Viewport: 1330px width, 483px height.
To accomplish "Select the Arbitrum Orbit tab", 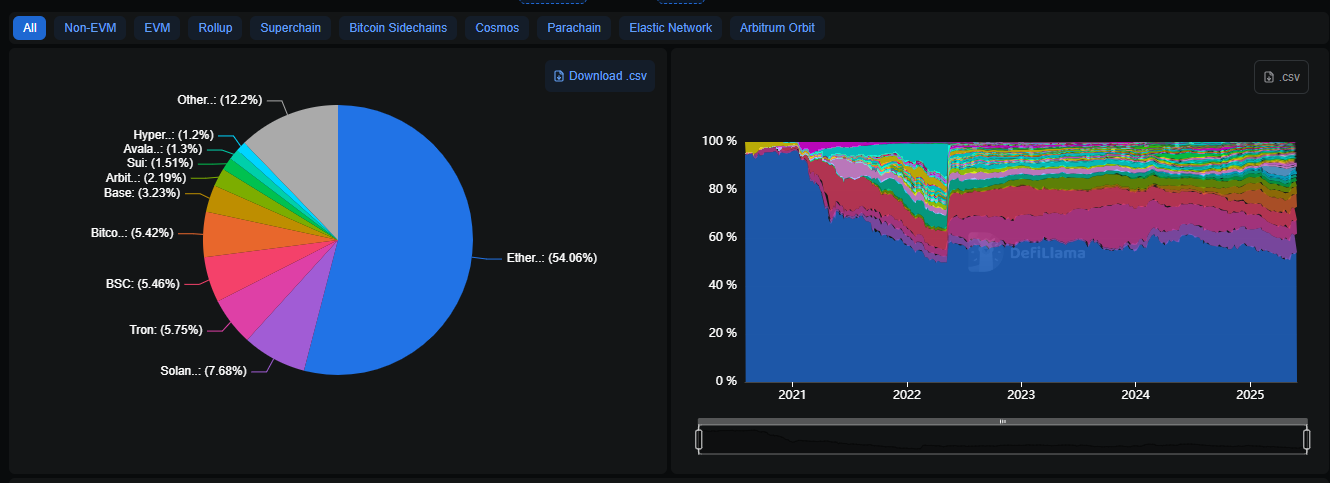I will tap(777, 28).
